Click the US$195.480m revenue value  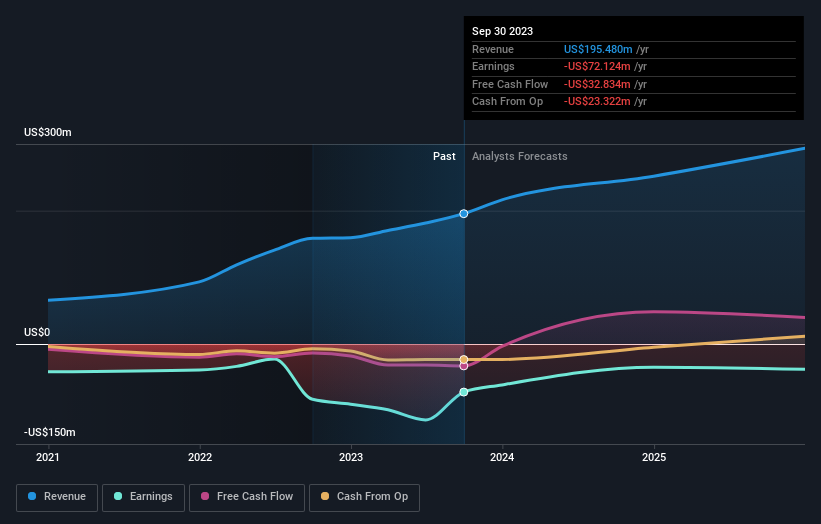598,49
